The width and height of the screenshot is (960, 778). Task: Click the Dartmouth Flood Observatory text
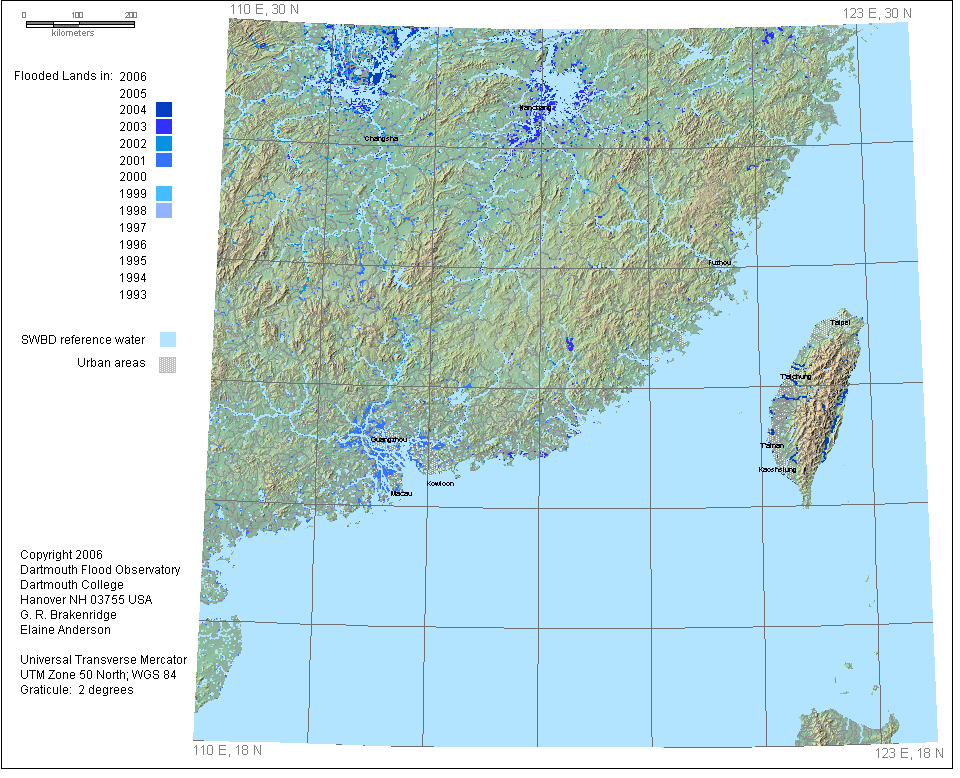pos(100,570)
